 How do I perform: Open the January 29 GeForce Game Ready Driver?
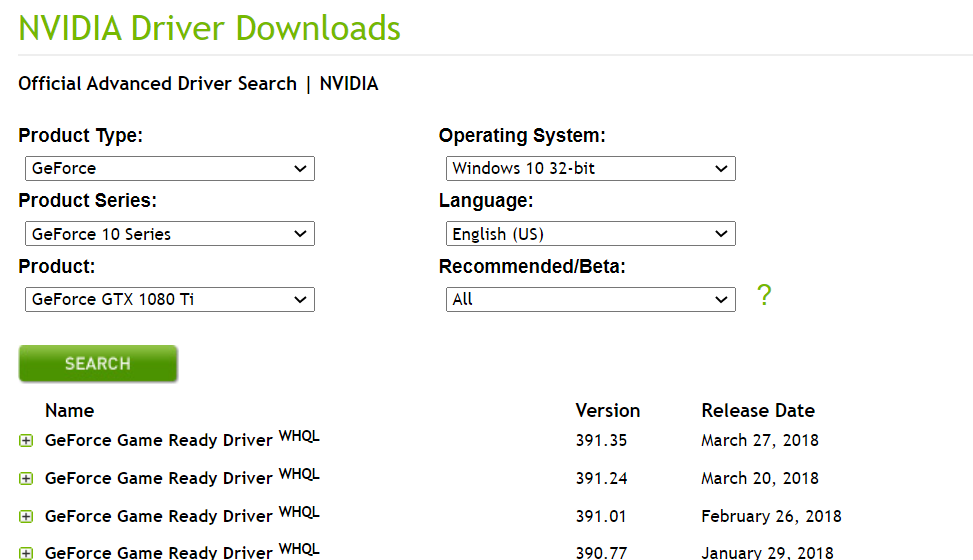coord(159,552)
